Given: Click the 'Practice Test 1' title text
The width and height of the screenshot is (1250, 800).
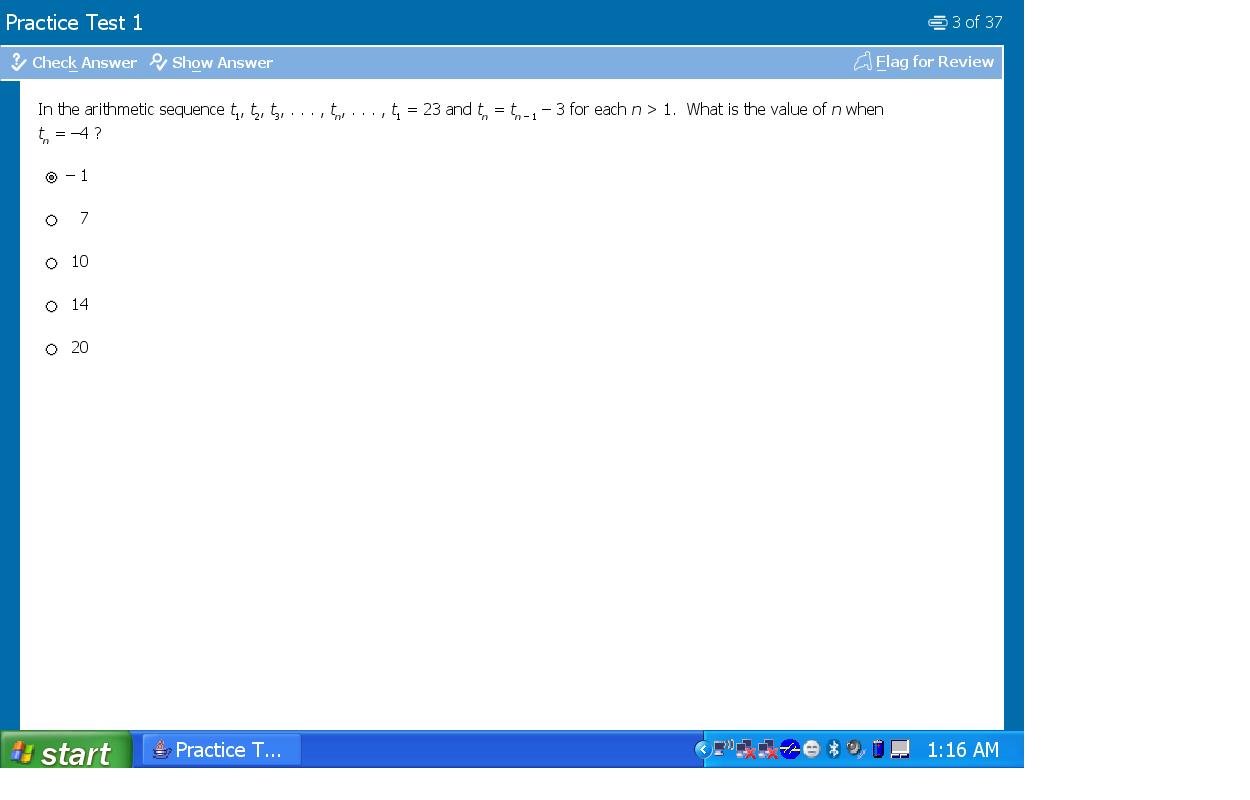Looking at the screenshot, I should [74, 22].
